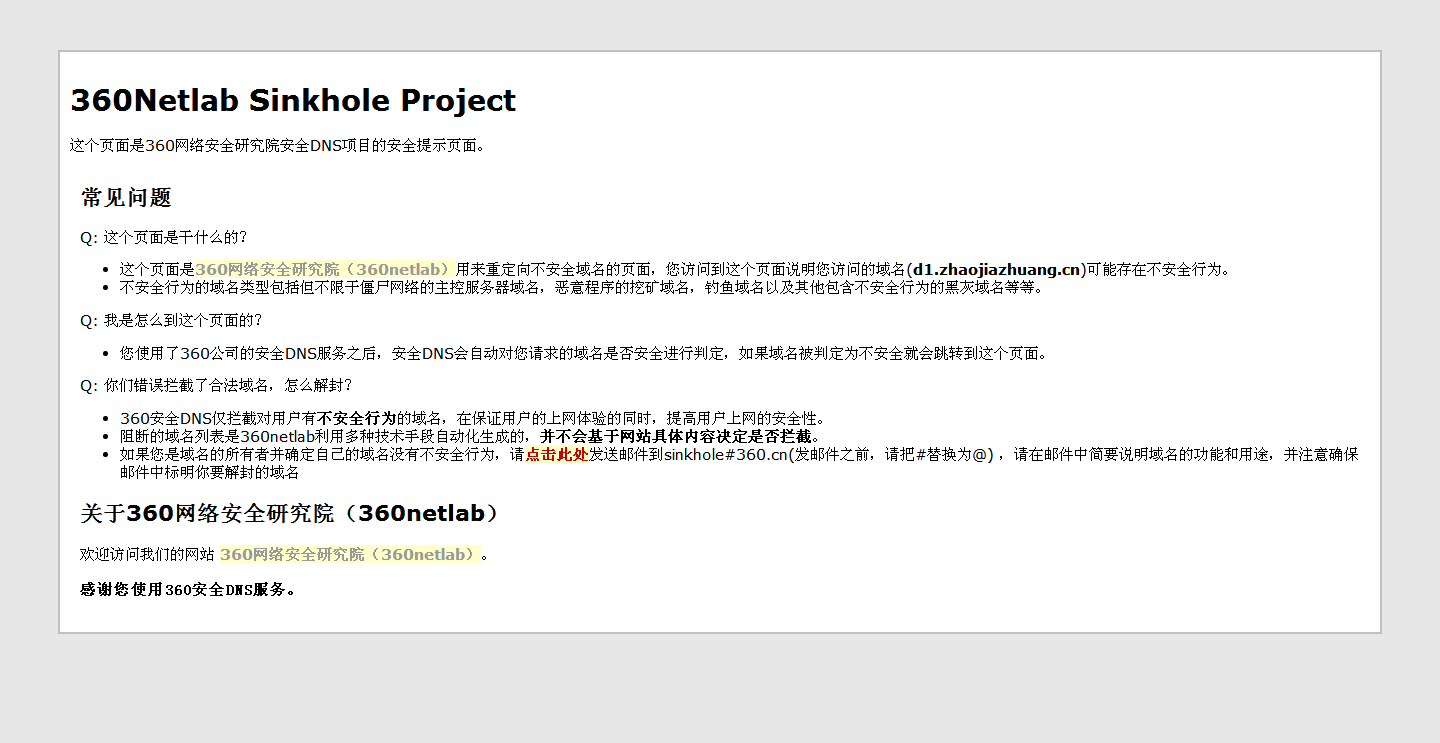Click the 360Netlab Sinkhole Project heading
The width and height of the screenshot is (1440, 743).
tap(293, 100)
